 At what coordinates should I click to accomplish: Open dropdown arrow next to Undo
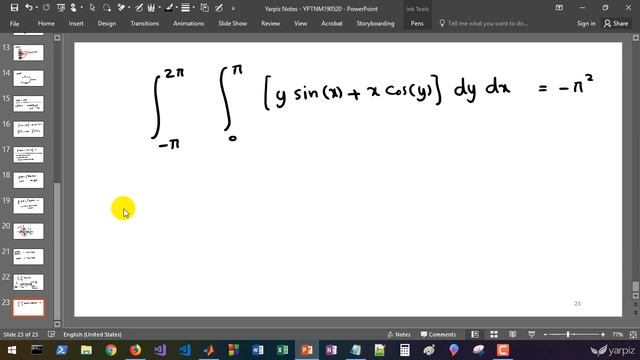[37, 8]
